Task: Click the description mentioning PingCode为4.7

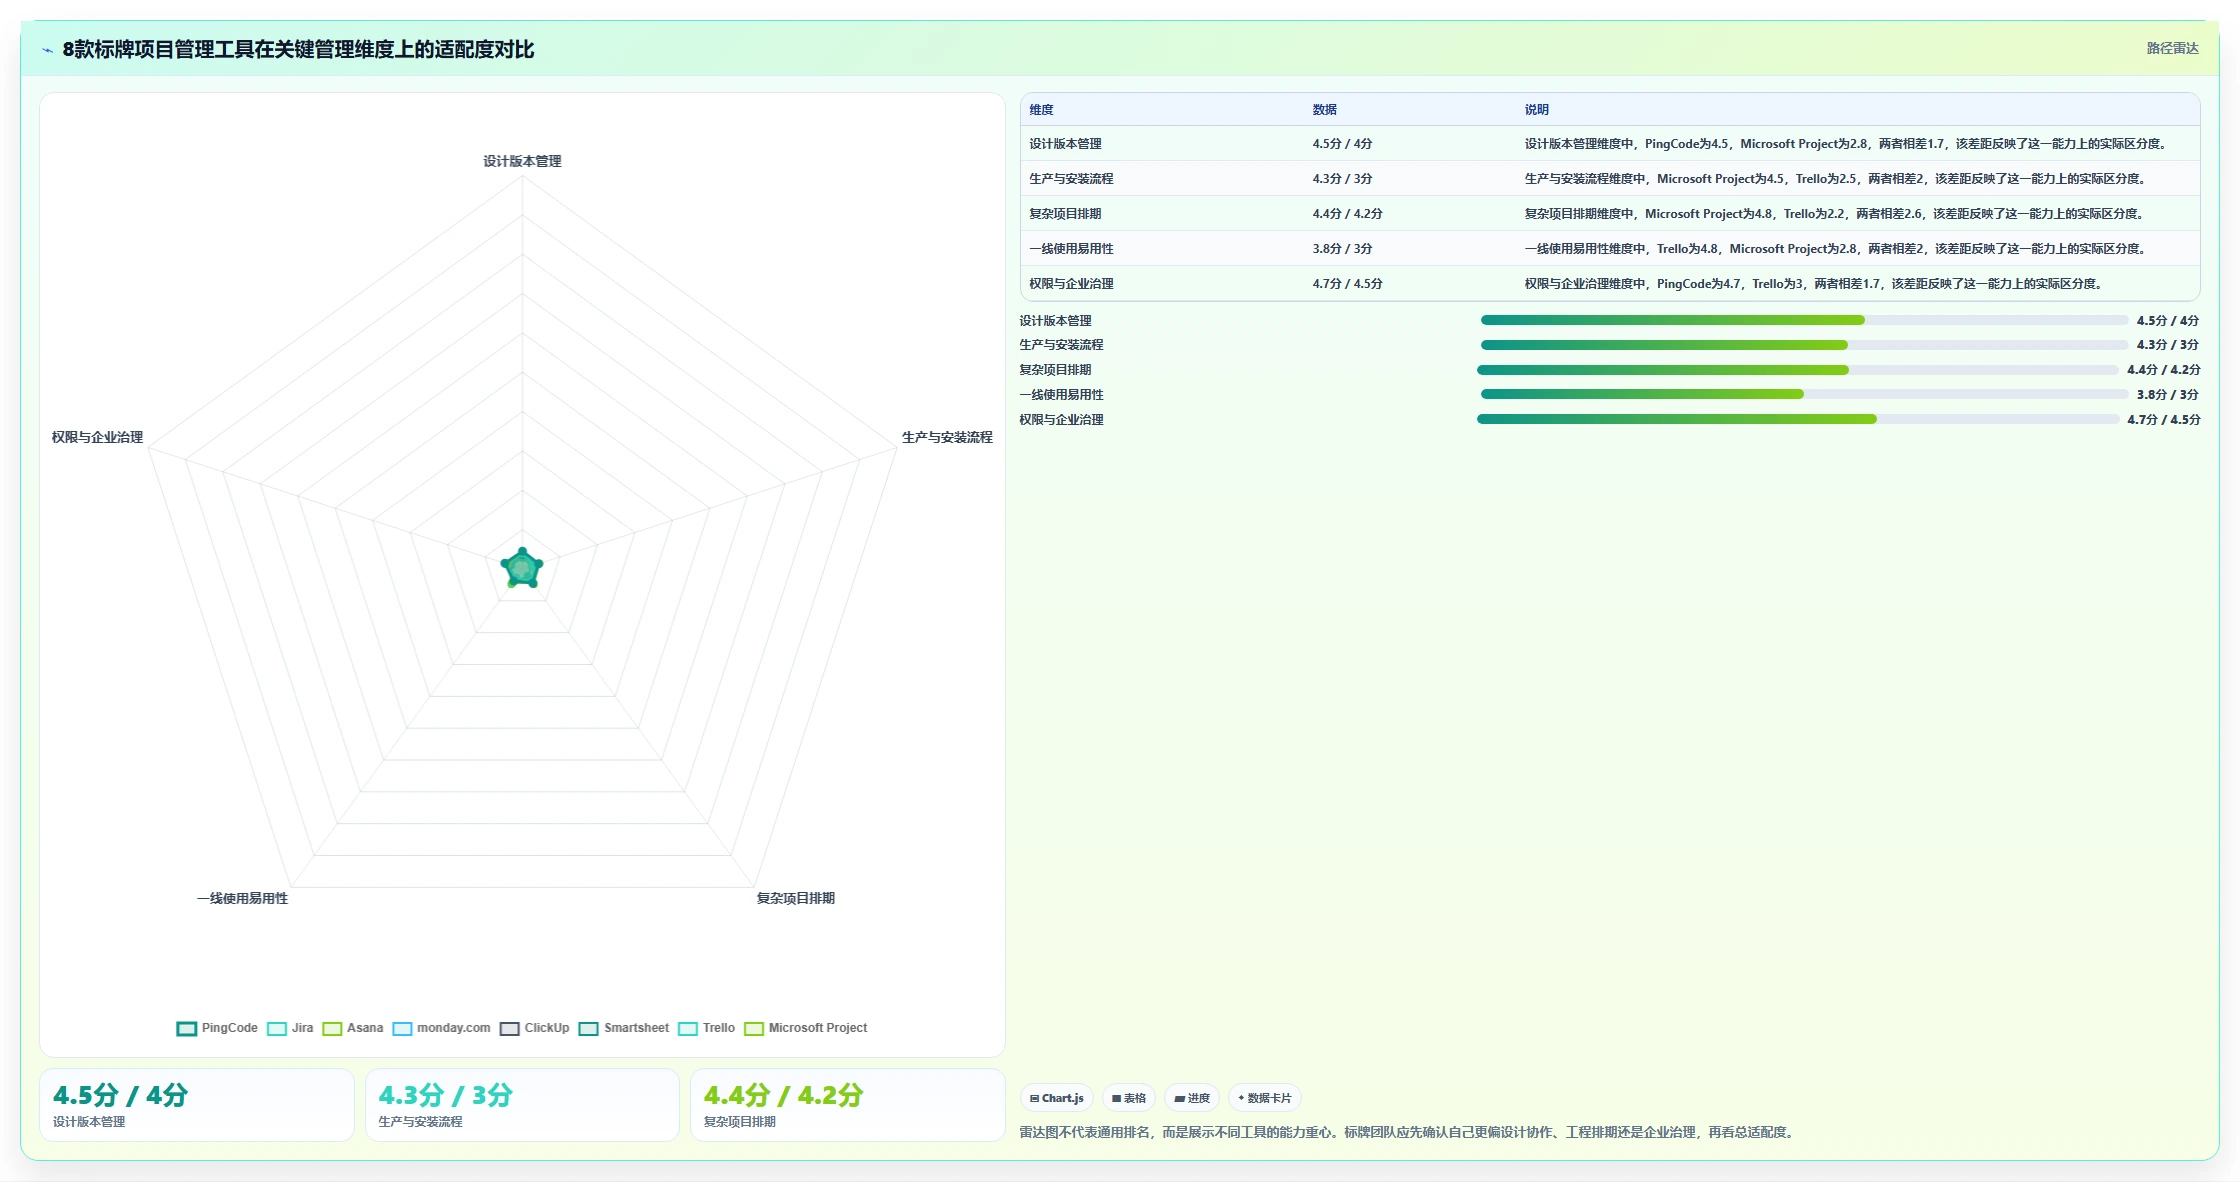Action: pyautogui.click(x=1813, y=284)
